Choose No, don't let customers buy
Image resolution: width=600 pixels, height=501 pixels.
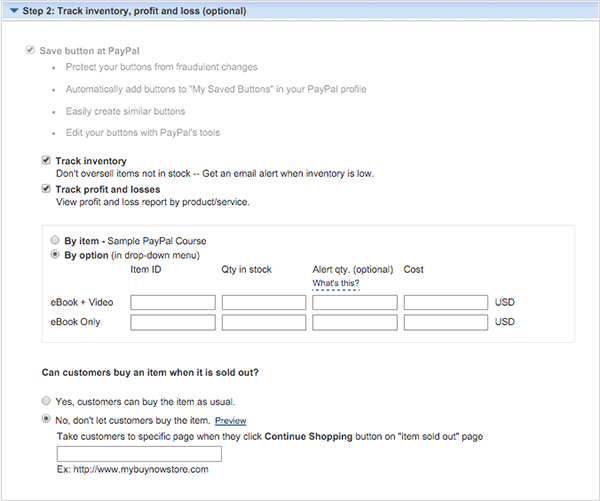coord(46,419)
